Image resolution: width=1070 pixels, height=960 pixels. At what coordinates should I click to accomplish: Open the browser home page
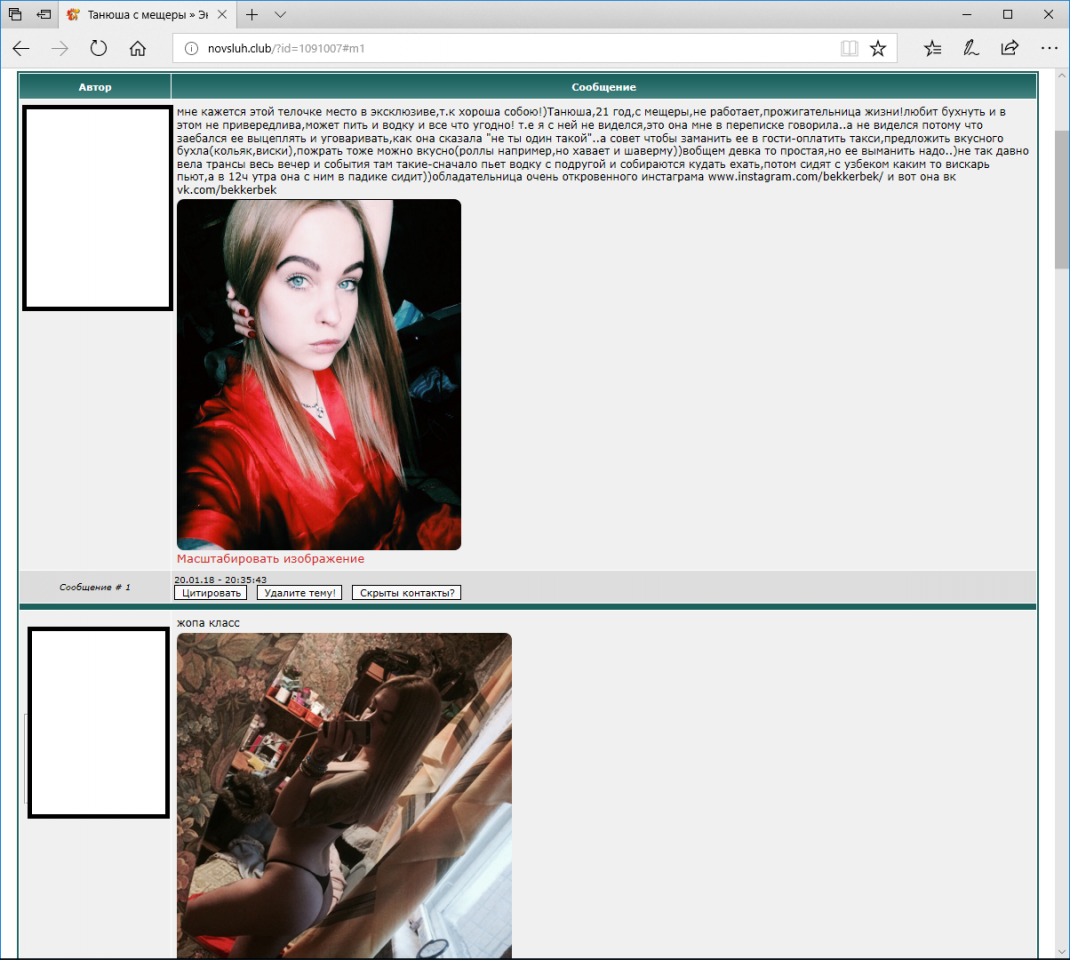point(138,48)
